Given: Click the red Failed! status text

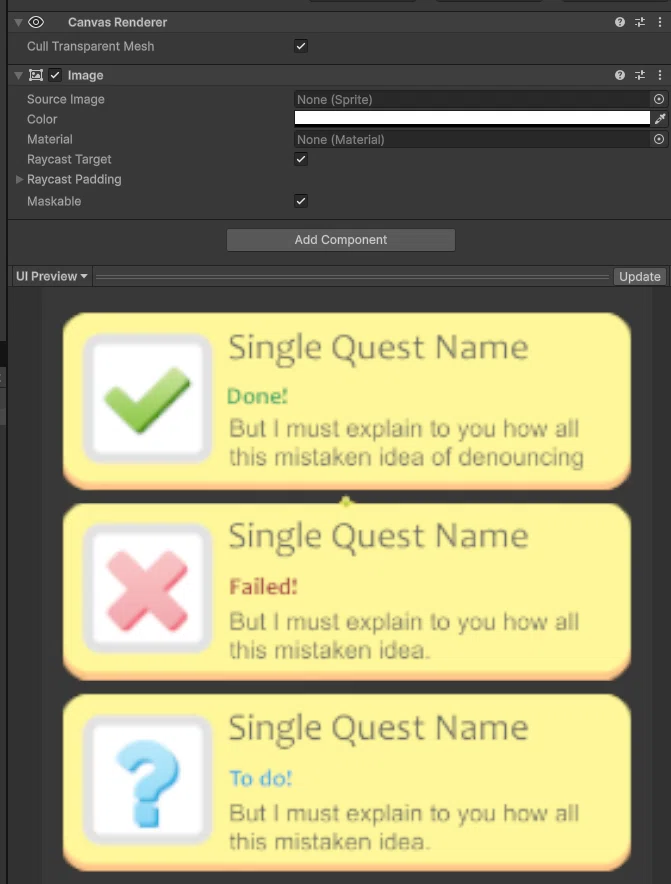Looking at the screenshot, I should [263, 587].
